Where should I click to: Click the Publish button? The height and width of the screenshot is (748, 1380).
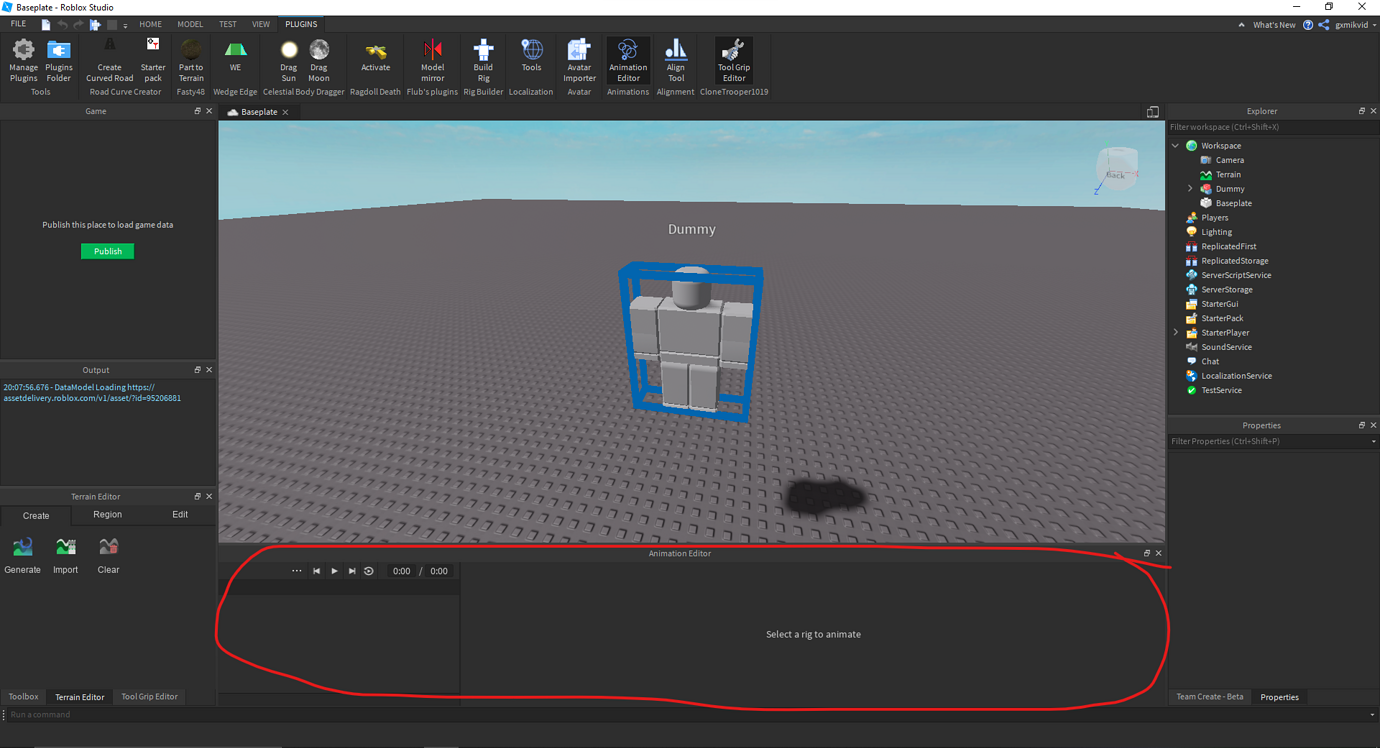click(x=107, y=251)
